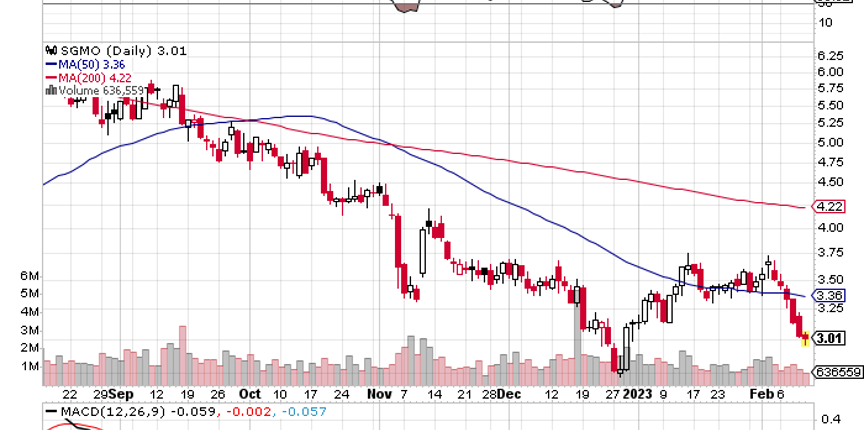Click the Sep month axis label

click(121, 395)
